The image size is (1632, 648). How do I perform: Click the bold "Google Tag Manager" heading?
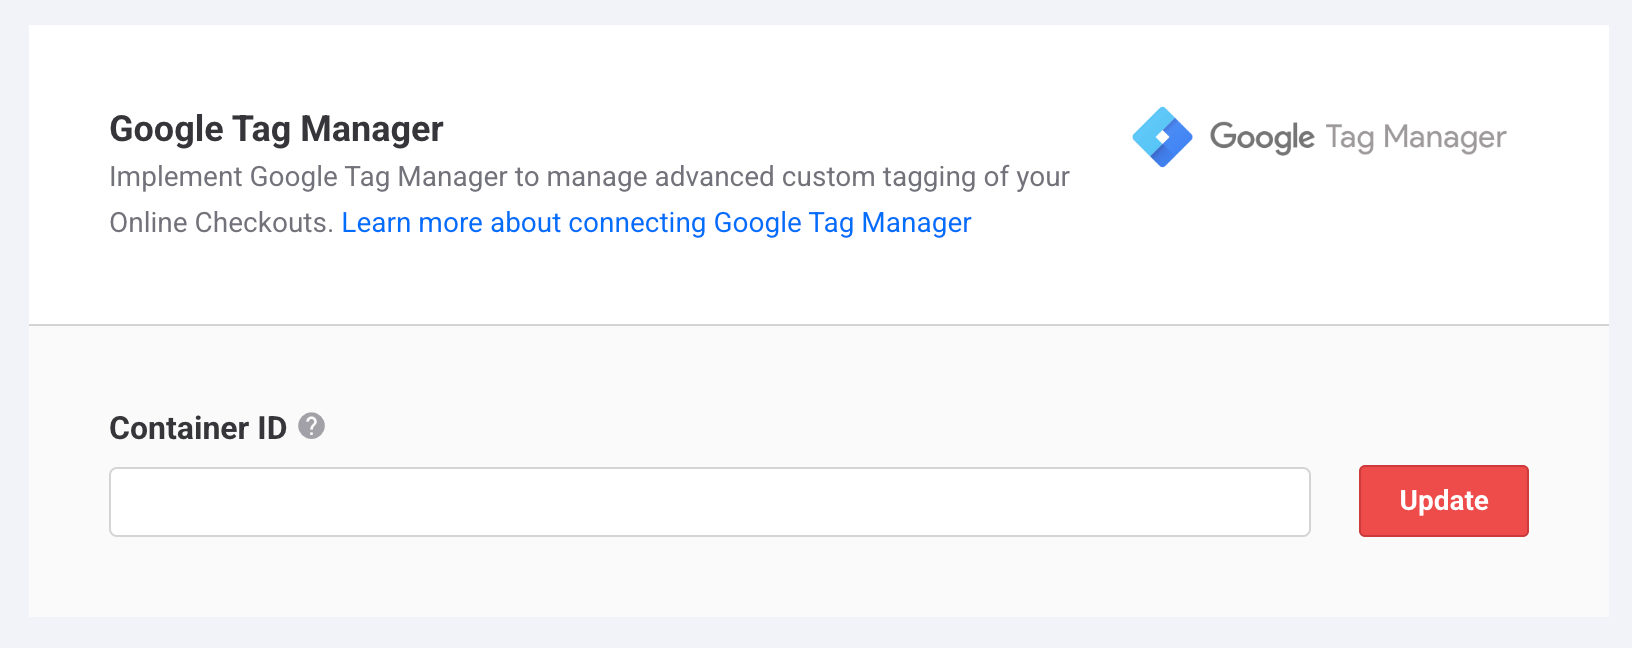pyautogui.click(x=276, y=129)
